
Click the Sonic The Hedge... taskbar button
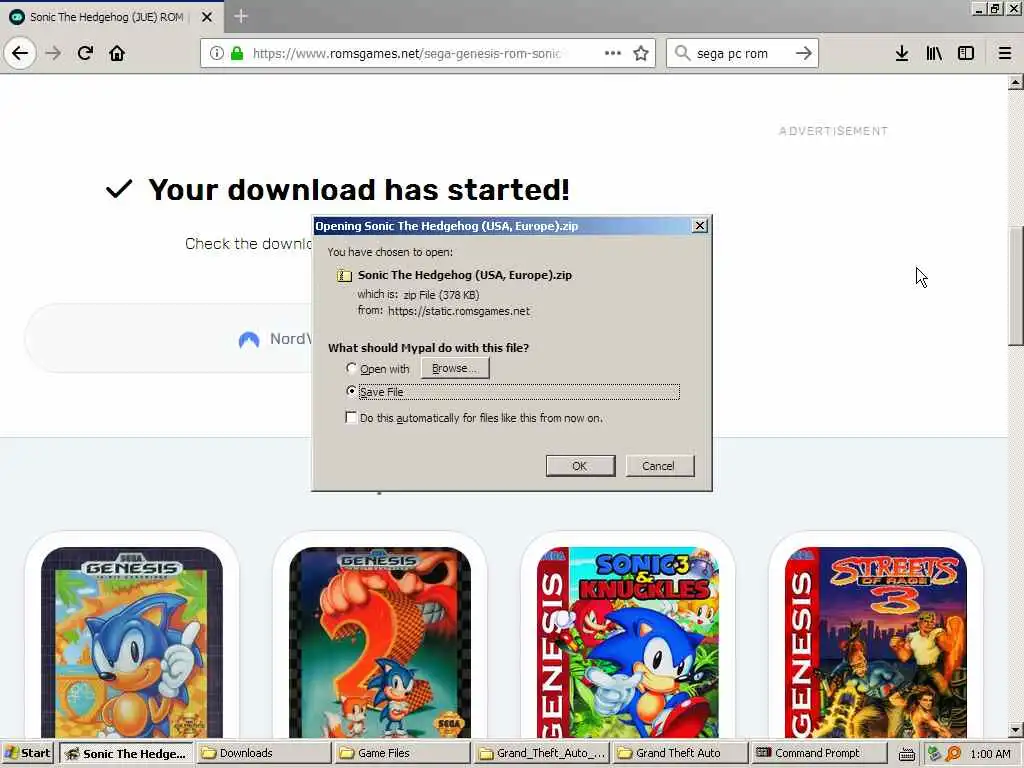pyautogui.click(x=126, y=753)
